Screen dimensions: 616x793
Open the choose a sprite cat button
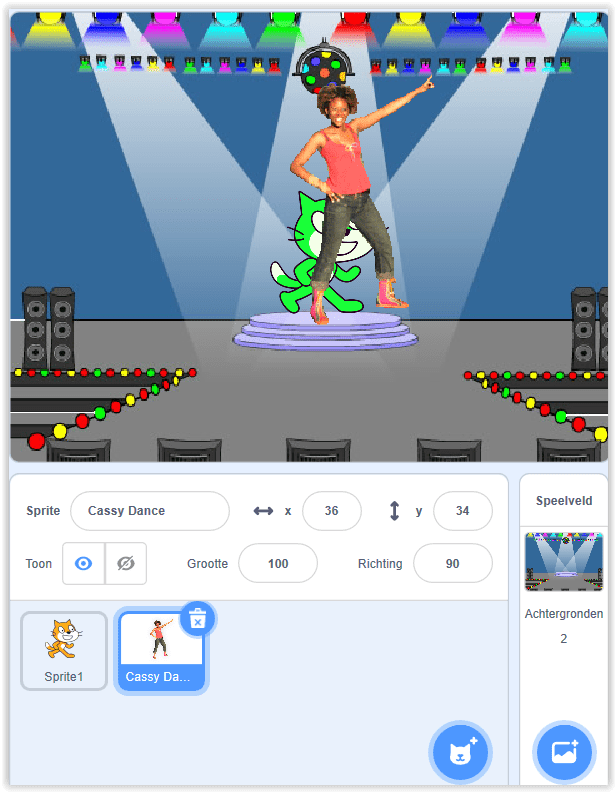pos(460,752)
